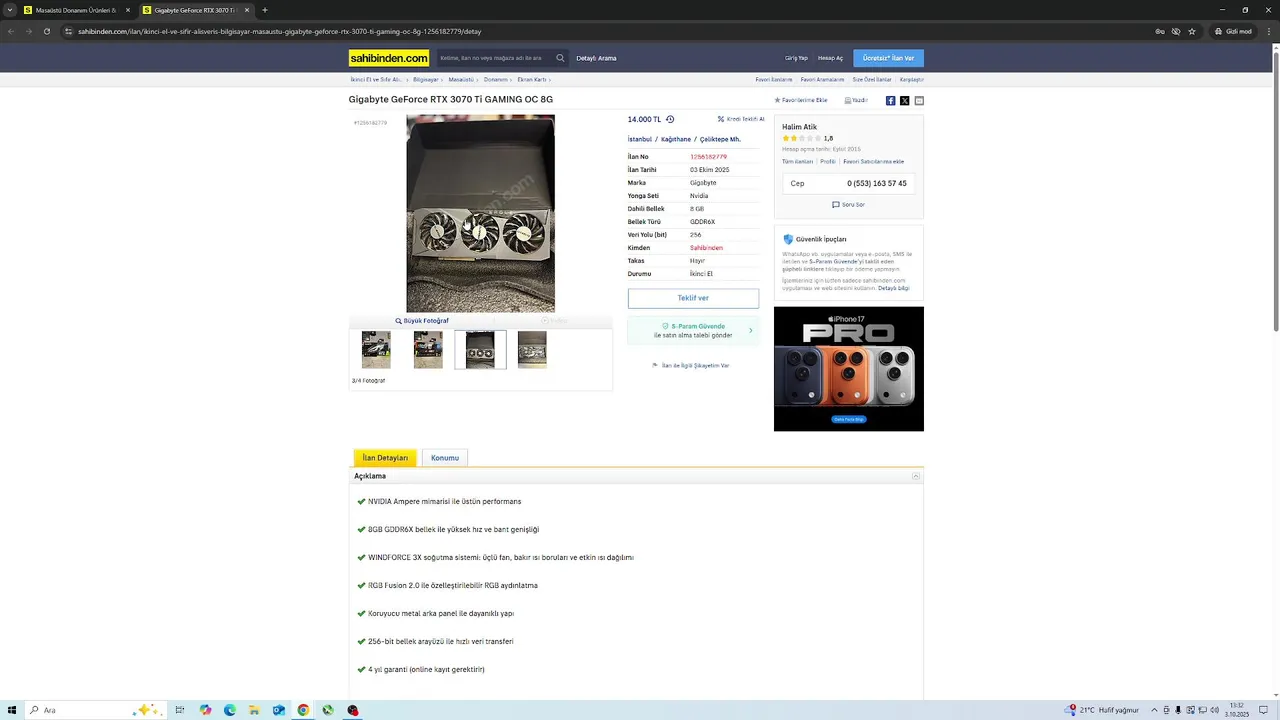Open seller Profili link
Screen dimensions: 1280x720
828,161
